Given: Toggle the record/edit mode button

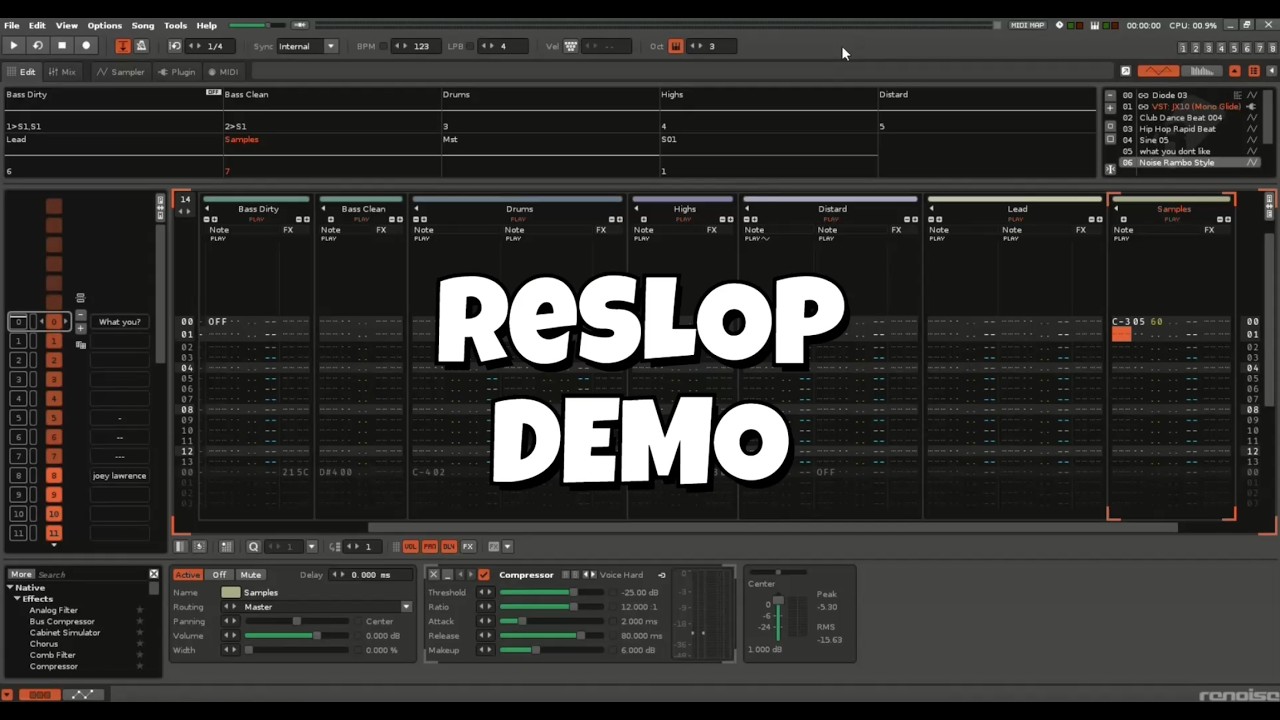Looking at the screenshot, I should tap(86, 46).
